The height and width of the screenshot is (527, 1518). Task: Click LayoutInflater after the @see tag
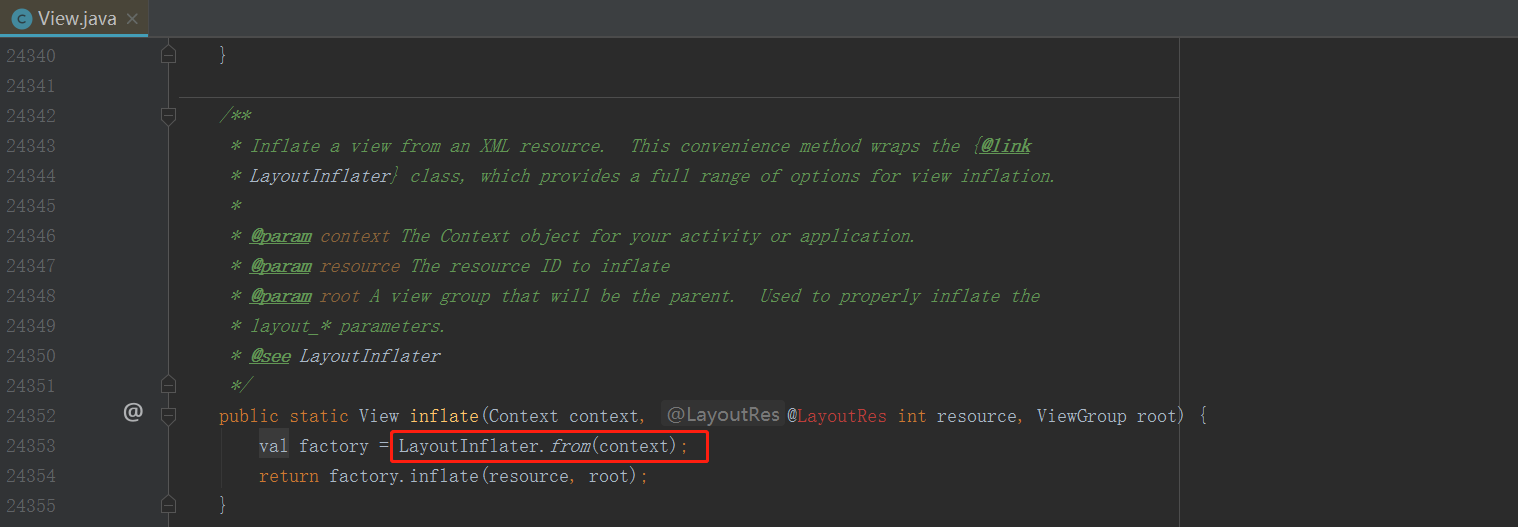pyautogui.click(x=370, y=356)
